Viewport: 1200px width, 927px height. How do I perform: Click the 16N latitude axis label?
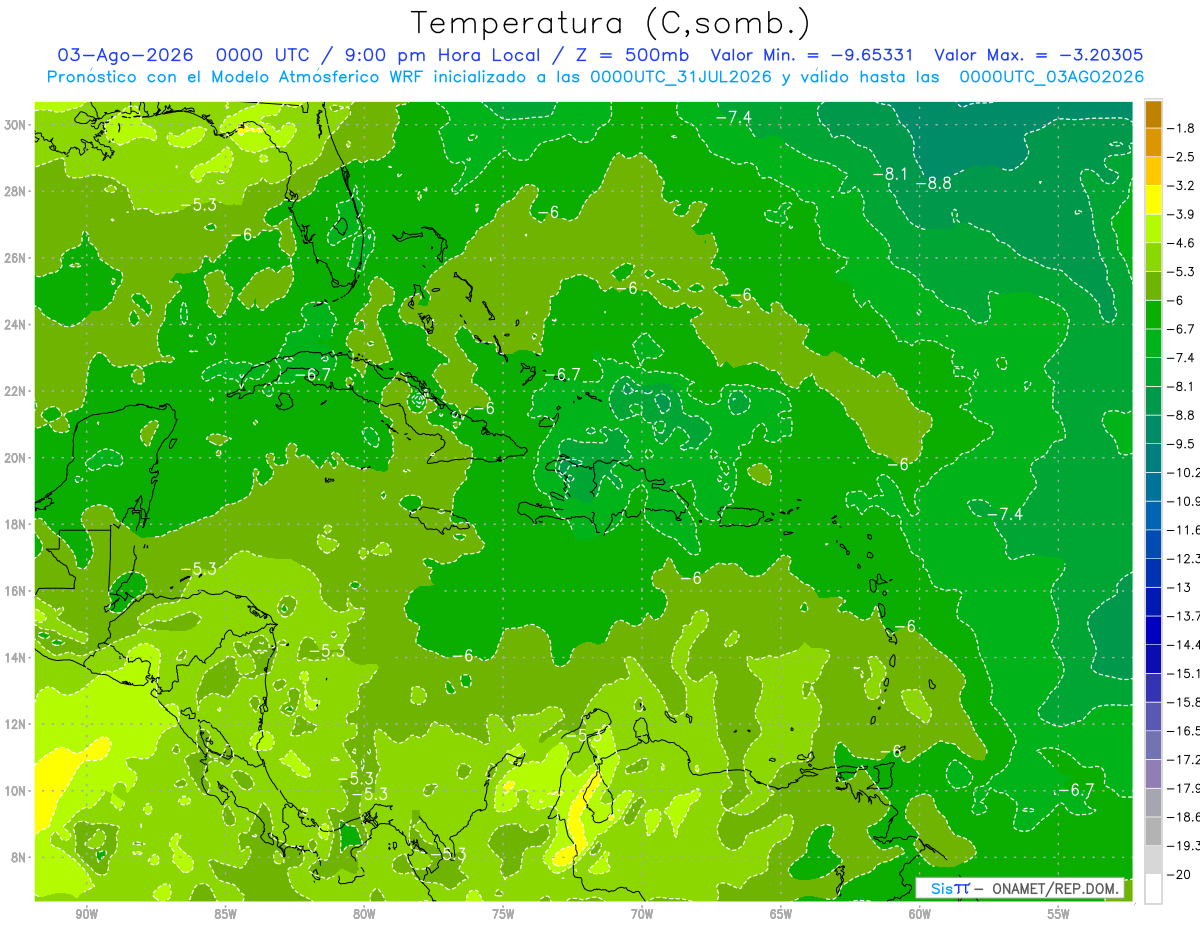point(15,590)
